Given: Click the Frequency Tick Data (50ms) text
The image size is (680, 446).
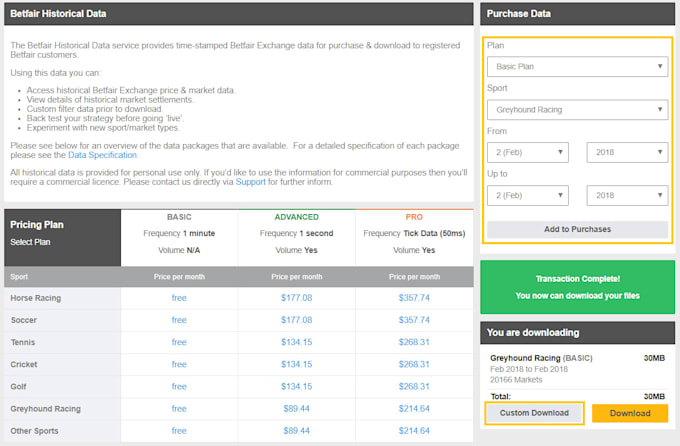Looking at the screenshot, I should [x=414, y=233].
